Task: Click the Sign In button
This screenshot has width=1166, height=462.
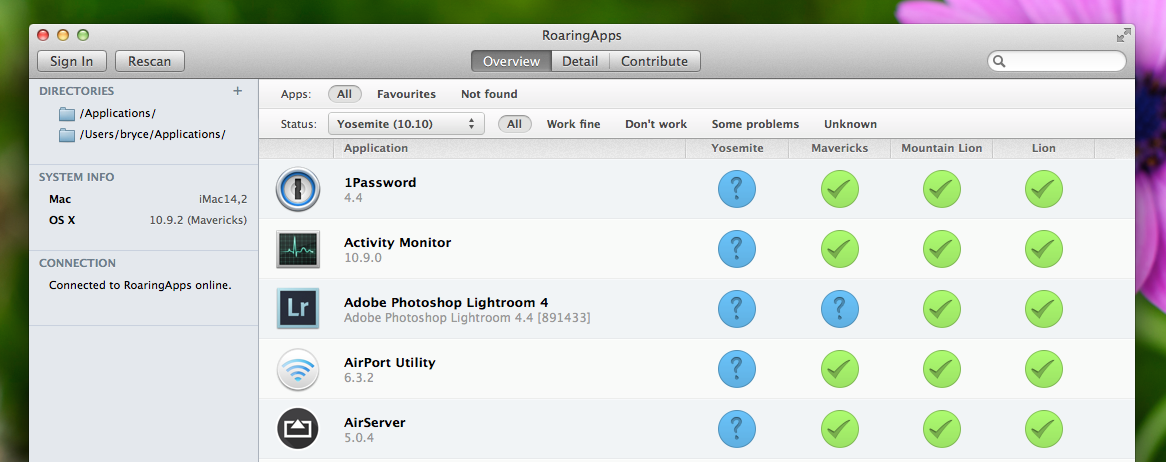Action: coord(71,61)
